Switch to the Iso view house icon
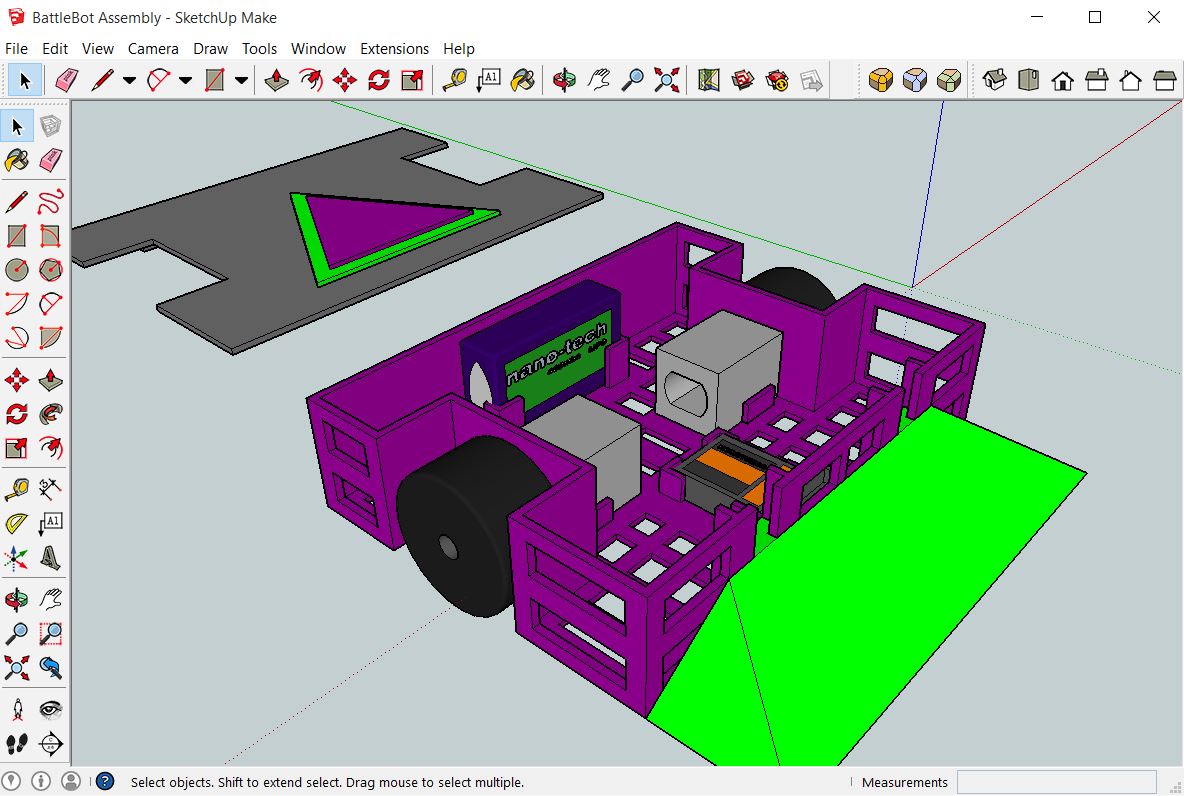1184x796 pixels. (994, 80)
